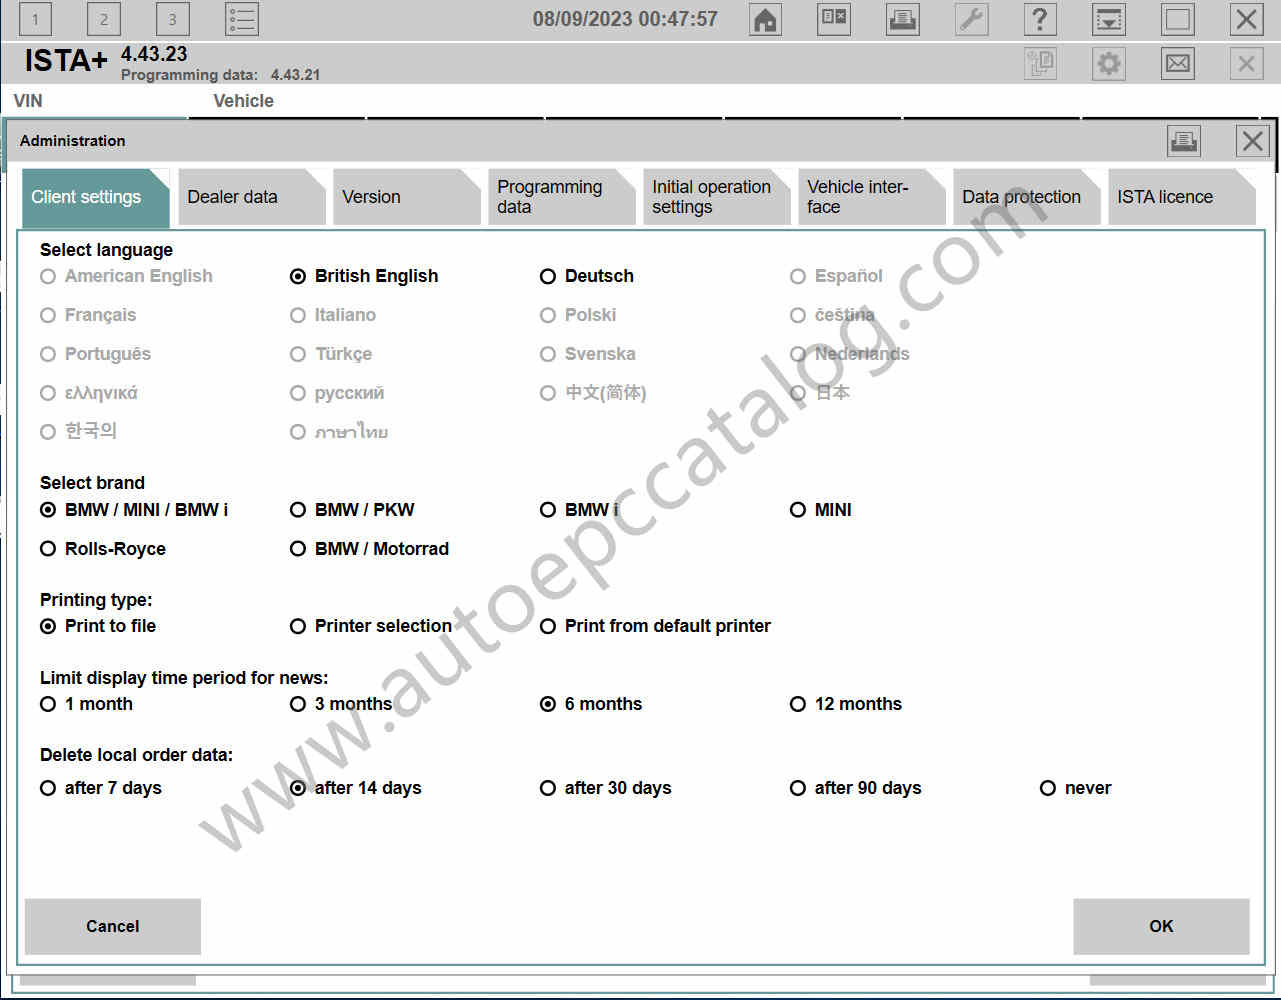The height and width of the screenshot is (1000, 1281).
Task: Click the copy documents icon in ISTA+ bar
Action: pyautogui.click(x=1040, y=64)
